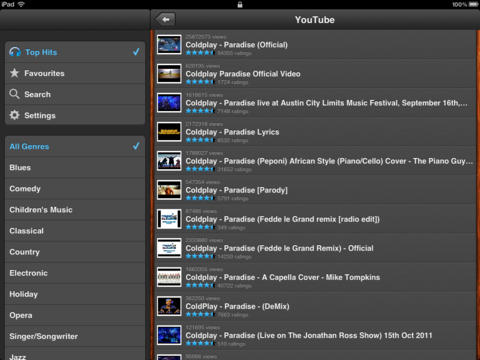This screenshot has height=360, width=480.
Task: Click star rating of Coldplay - Paradise (Official)
Action: 200,53
